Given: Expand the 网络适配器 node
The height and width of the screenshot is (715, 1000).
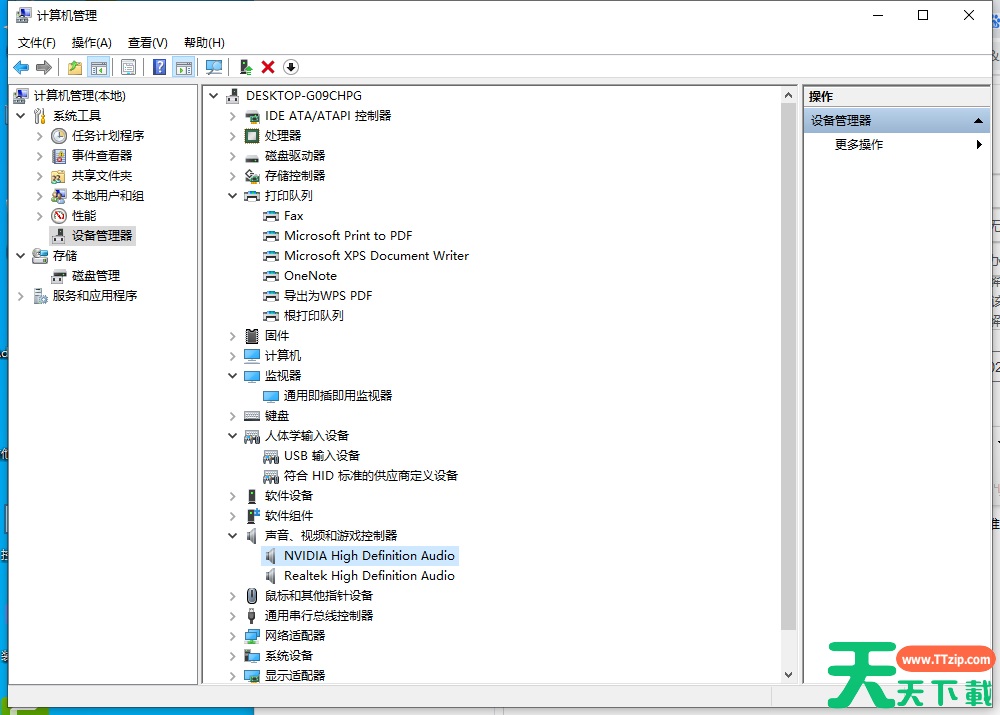Looking at the screenshot, I should point(233,636).
